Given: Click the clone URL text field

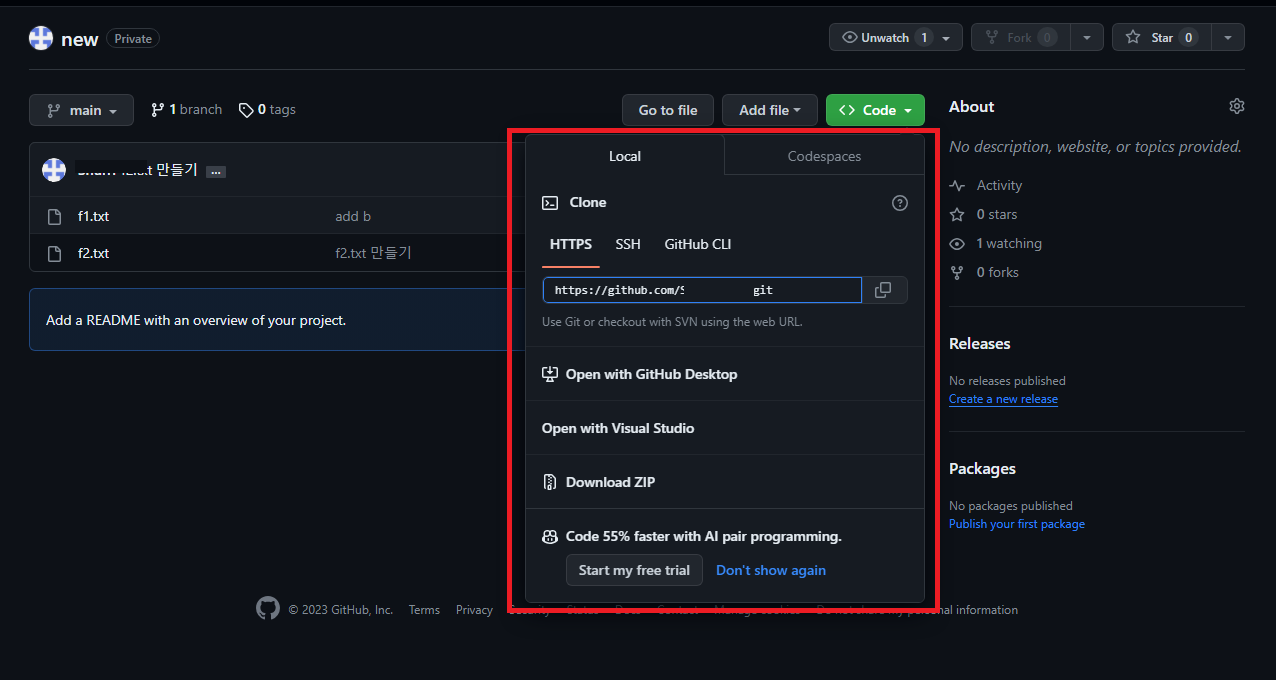Looking at the screenshot, I should click(702, 290).
